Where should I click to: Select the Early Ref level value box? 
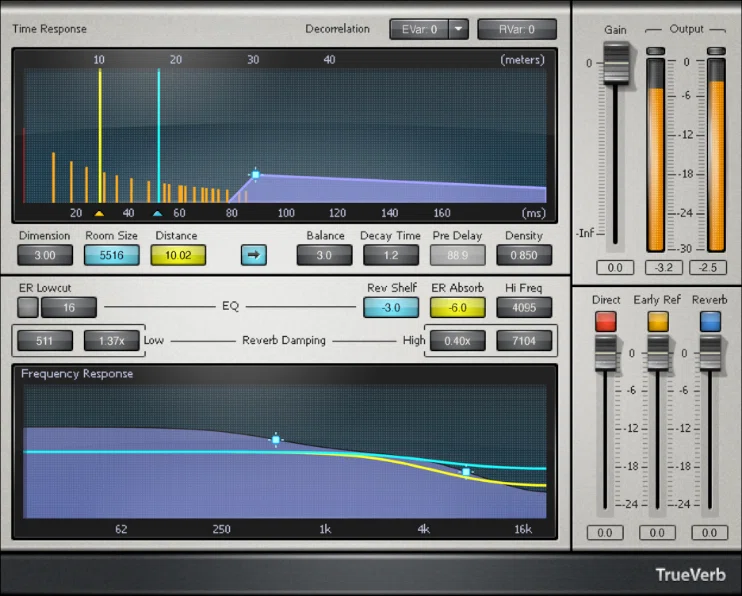point(657,533)
